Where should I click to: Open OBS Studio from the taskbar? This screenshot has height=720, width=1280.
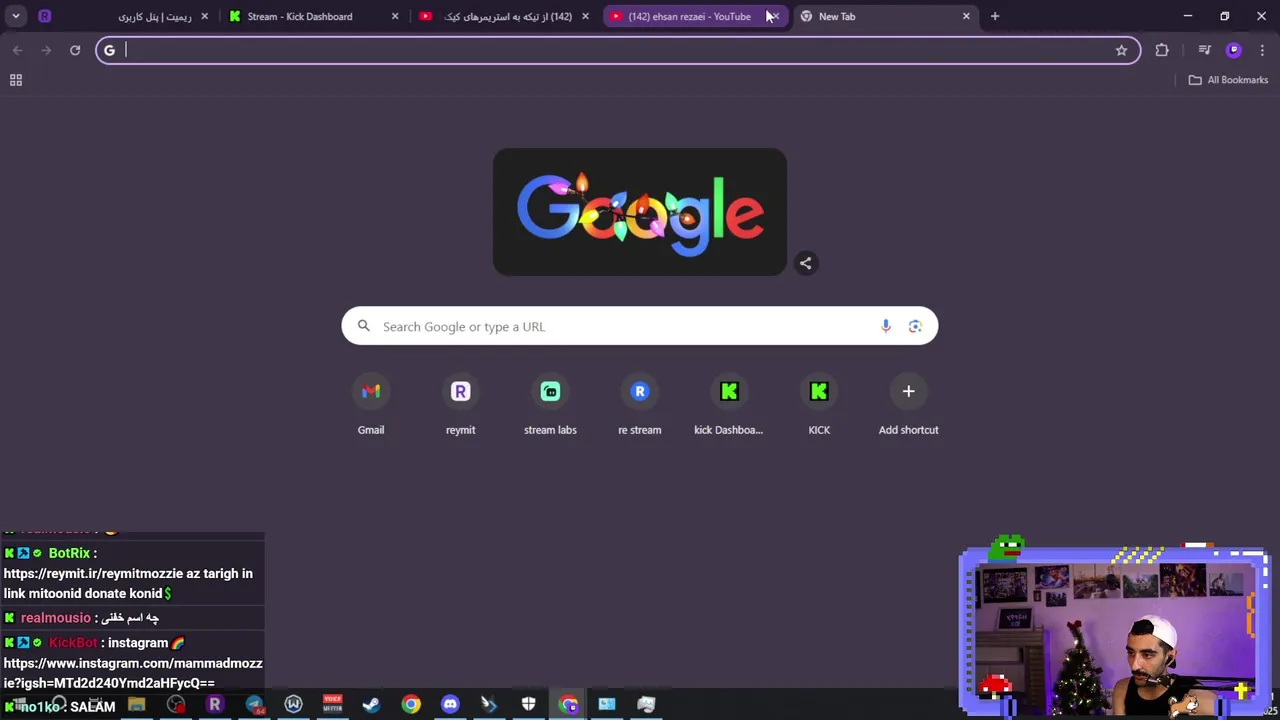[x=176, y=705]
